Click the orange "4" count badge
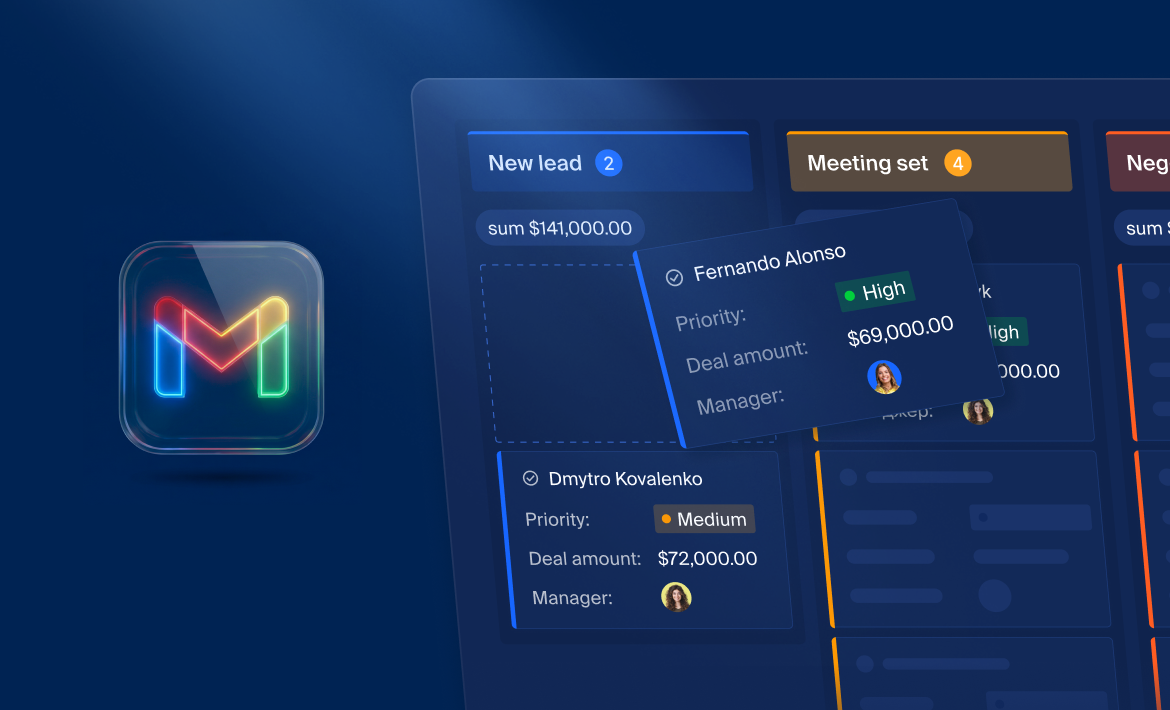This screenshot has width=1170, height=710. coord(957,163)
